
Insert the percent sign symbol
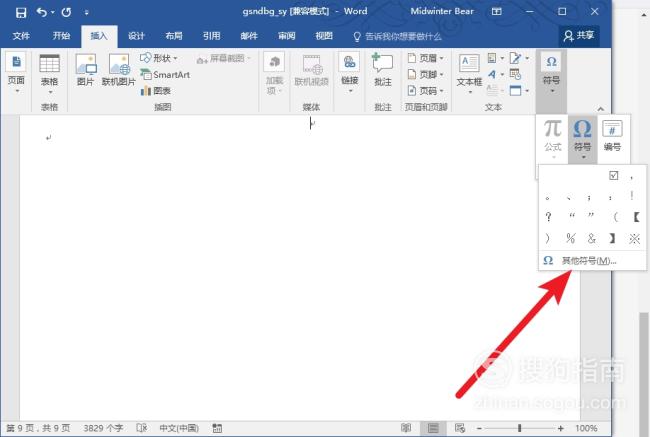coord(570,238)
